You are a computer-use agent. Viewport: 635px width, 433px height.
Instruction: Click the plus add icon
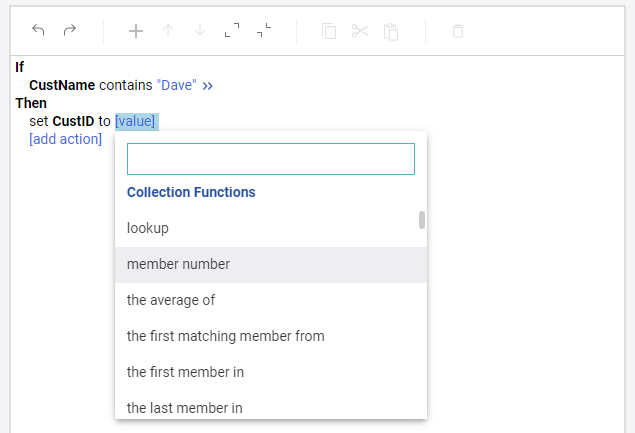click(x=136, y=31)
